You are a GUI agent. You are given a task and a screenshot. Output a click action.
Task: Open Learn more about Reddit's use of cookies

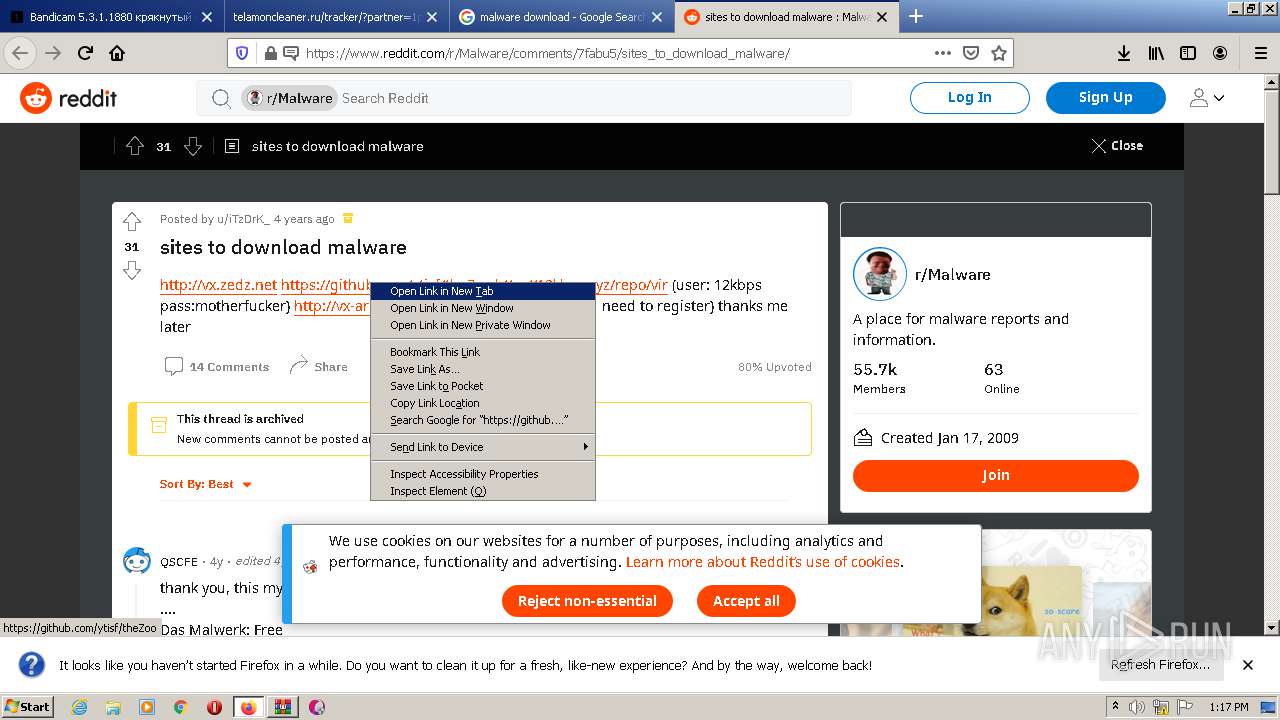pos(763,562)
